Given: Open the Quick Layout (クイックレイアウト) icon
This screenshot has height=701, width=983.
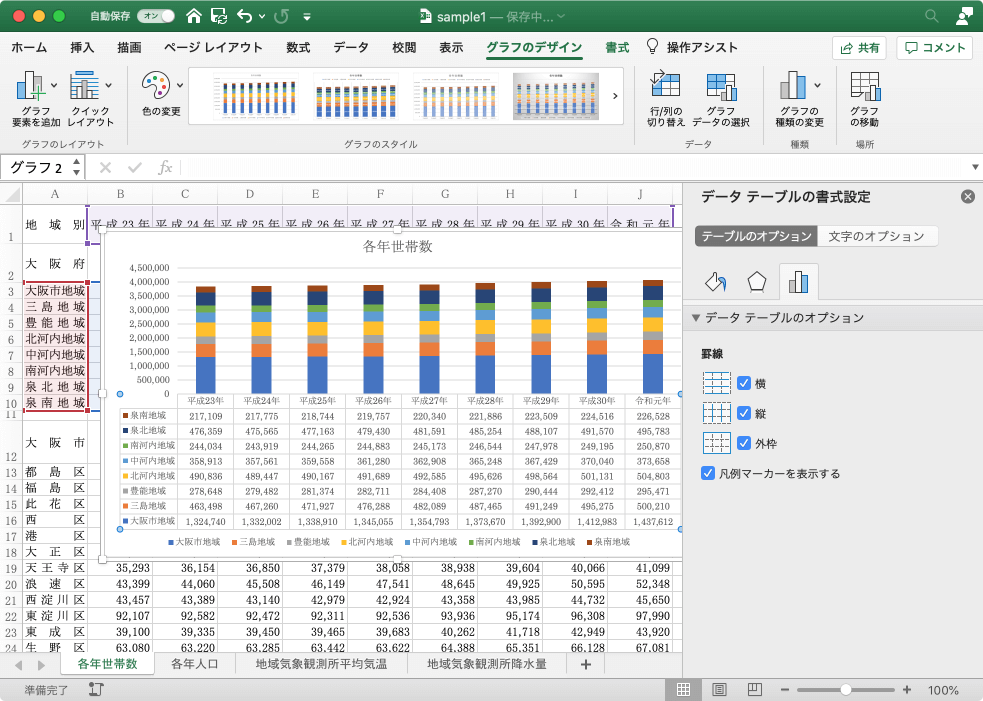Looking at the screenshot, I should pos(86,89).
